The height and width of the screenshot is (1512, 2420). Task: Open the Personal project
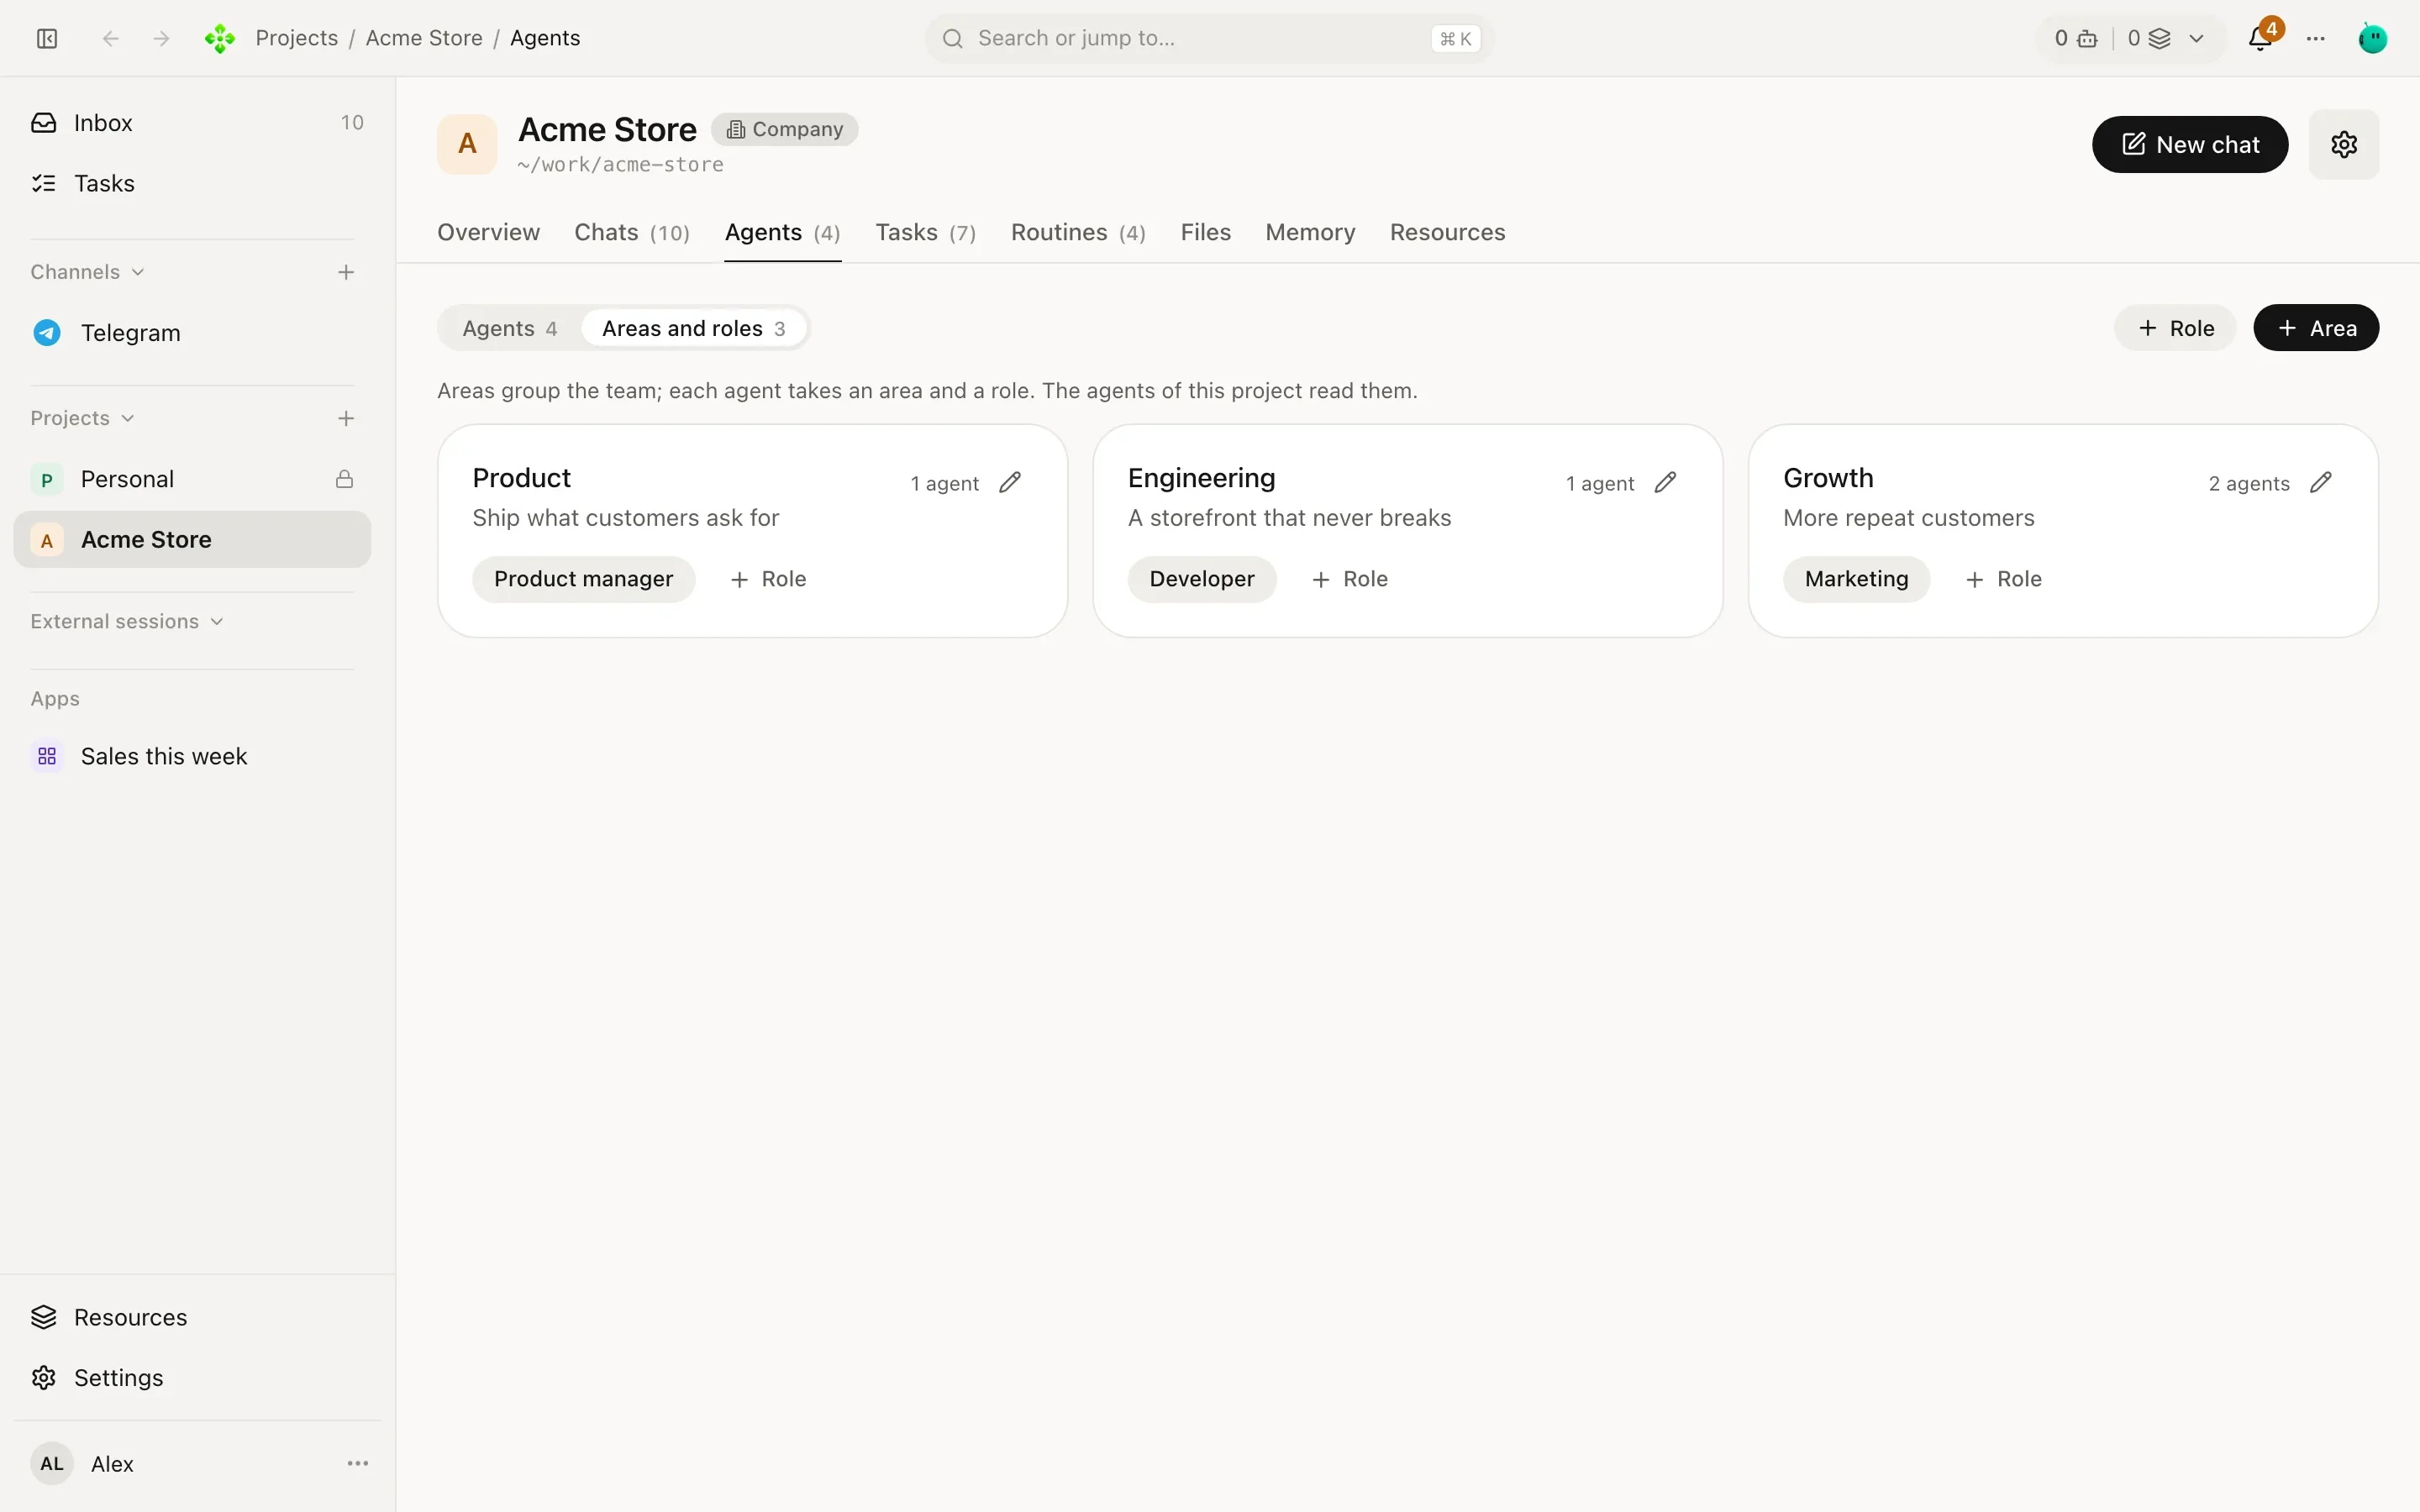192,479
